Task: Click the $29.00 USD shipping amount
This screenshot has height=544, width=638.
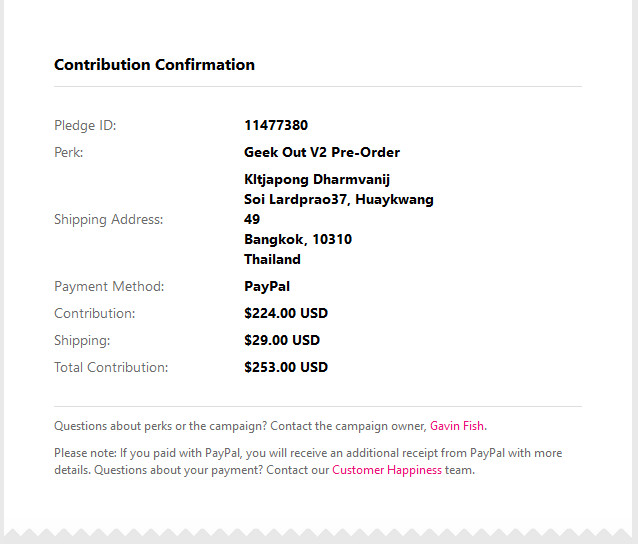Action: [282, 341]
